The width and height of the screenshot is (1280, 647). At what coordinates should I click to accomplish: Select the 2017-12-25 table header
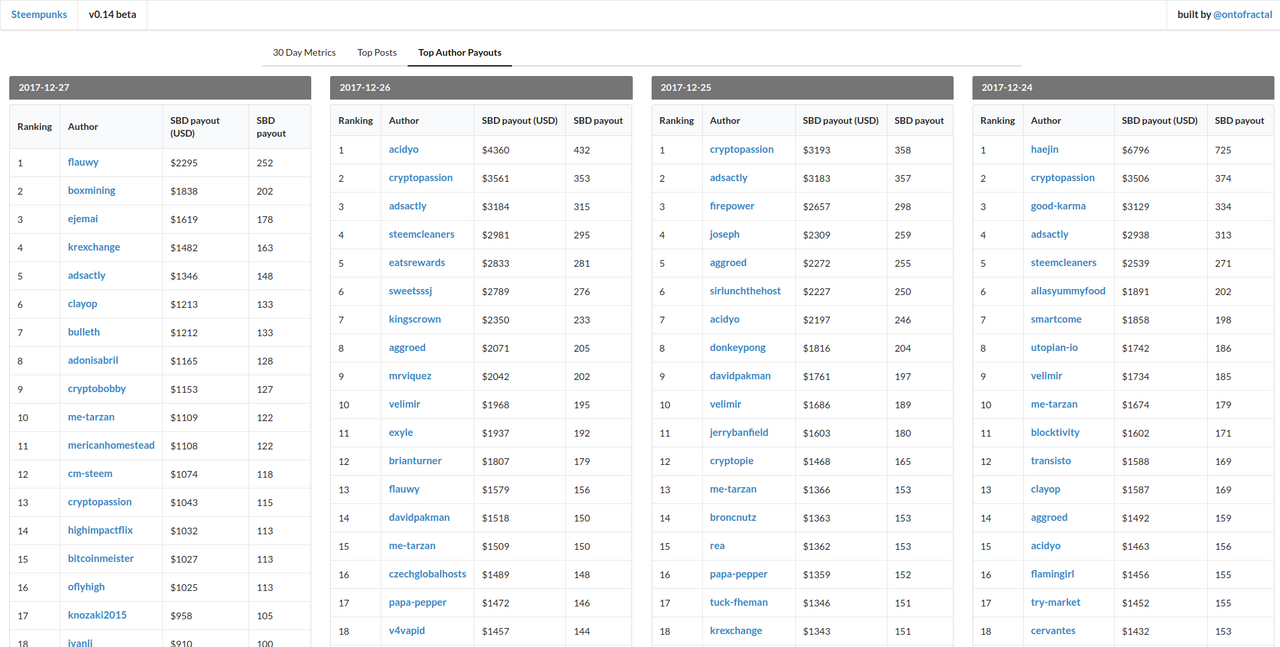(802, 88)
